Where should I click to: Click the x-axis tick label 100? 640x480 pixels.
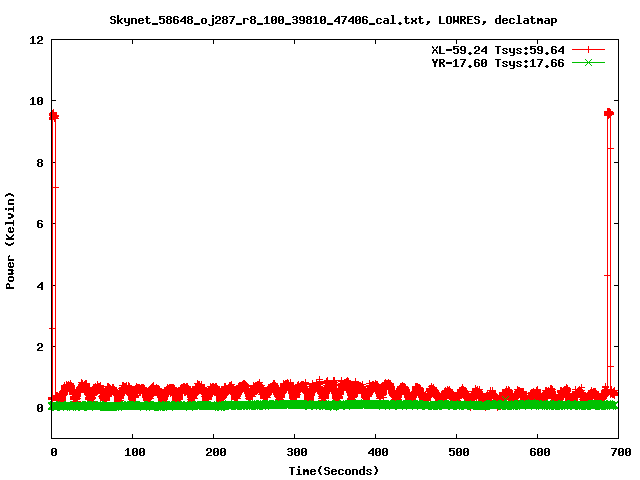135,452
